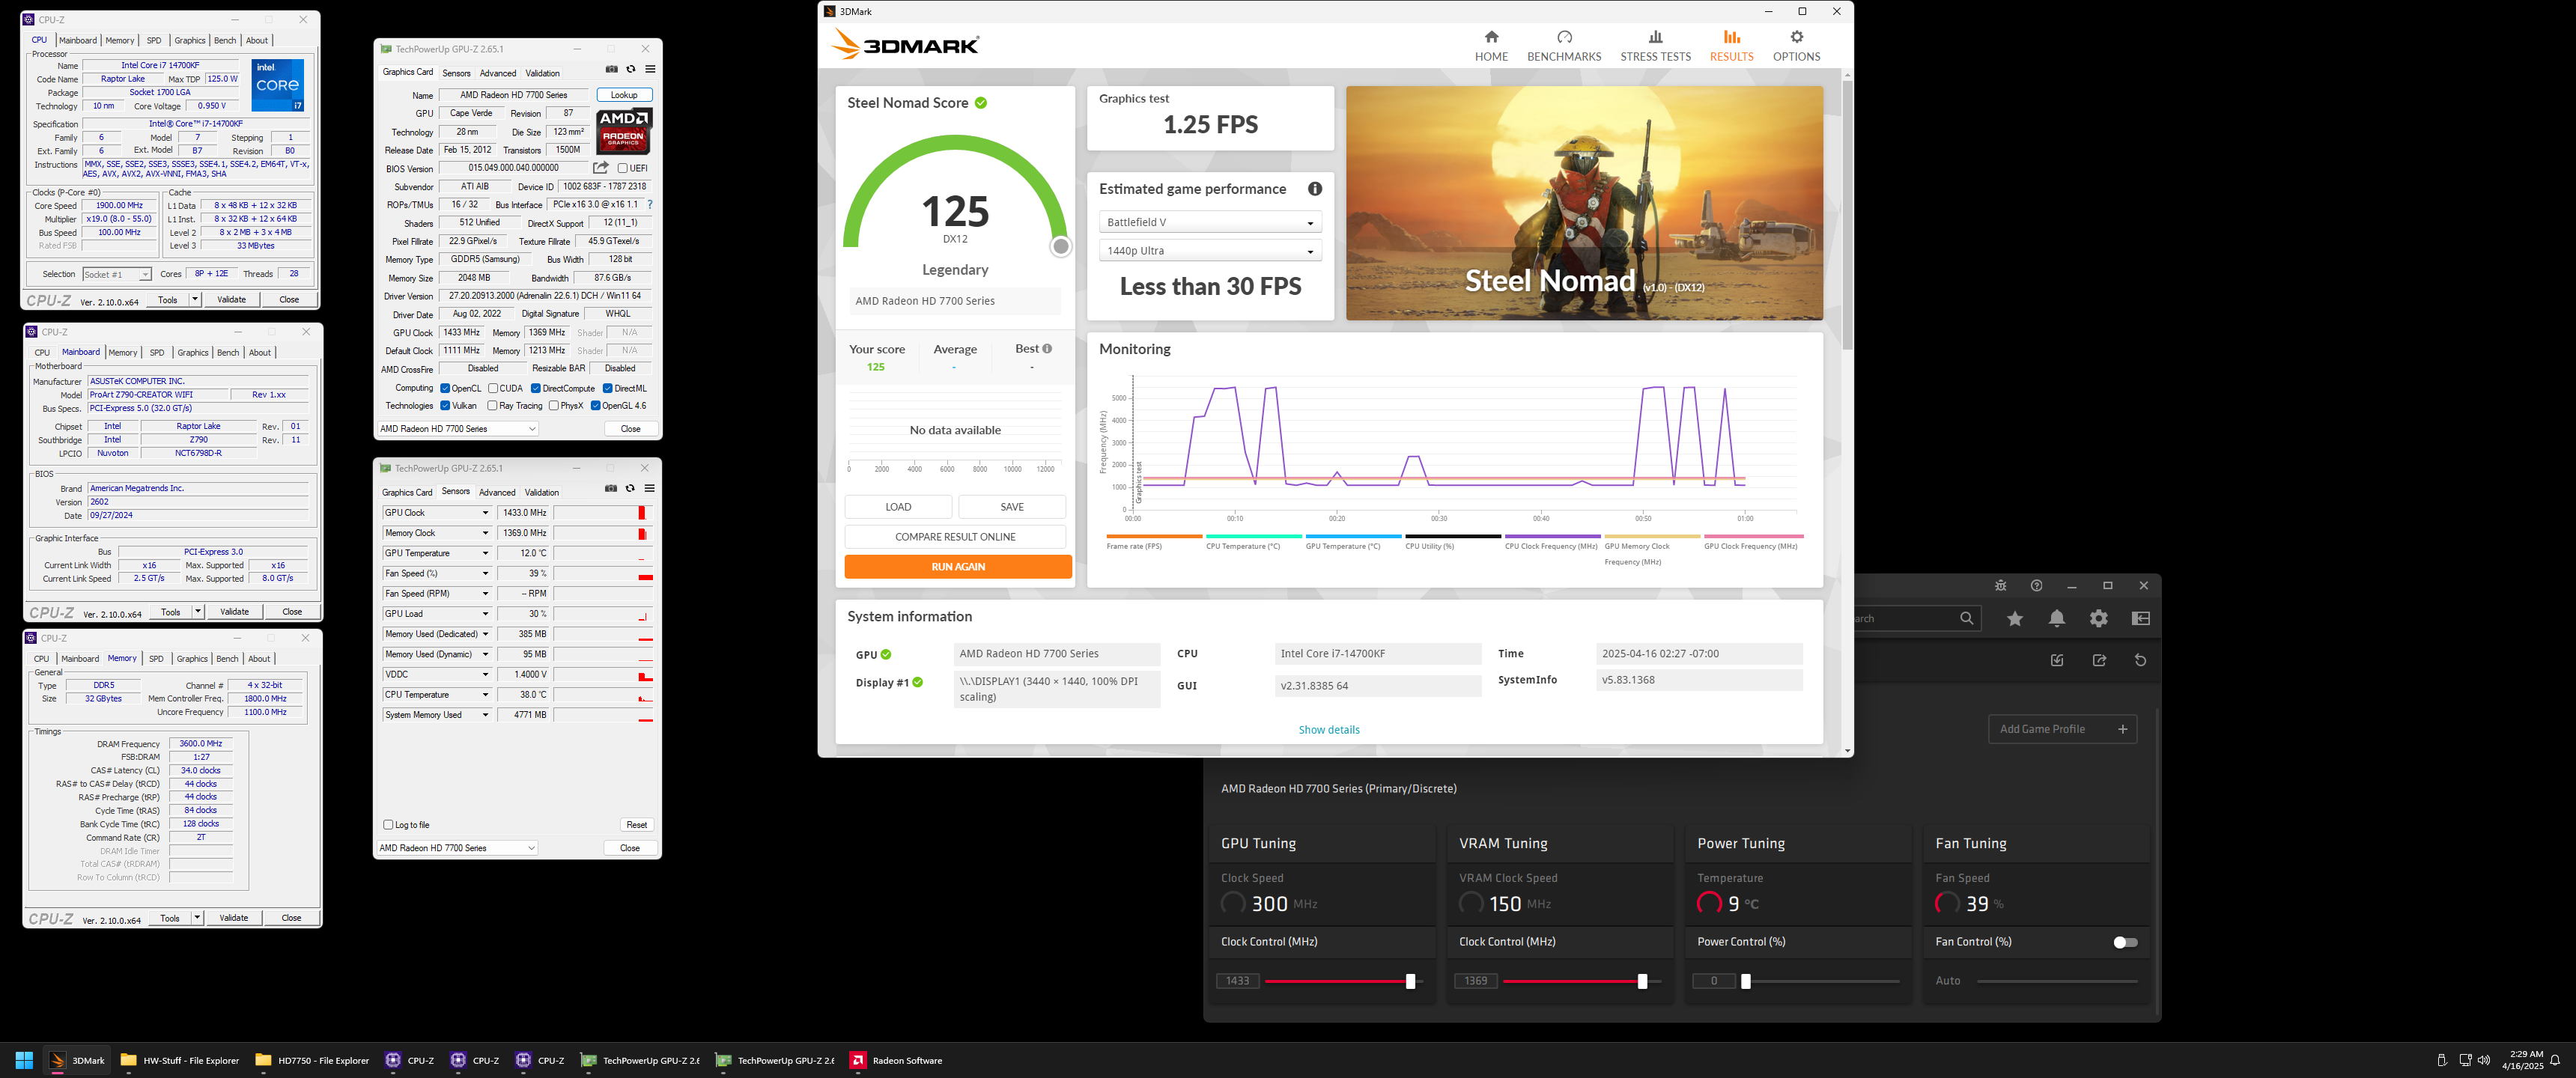This screenshot has width=2576, height=1078.
Task: Open the help icon in Radeon Software
Action: (2036, 586)
